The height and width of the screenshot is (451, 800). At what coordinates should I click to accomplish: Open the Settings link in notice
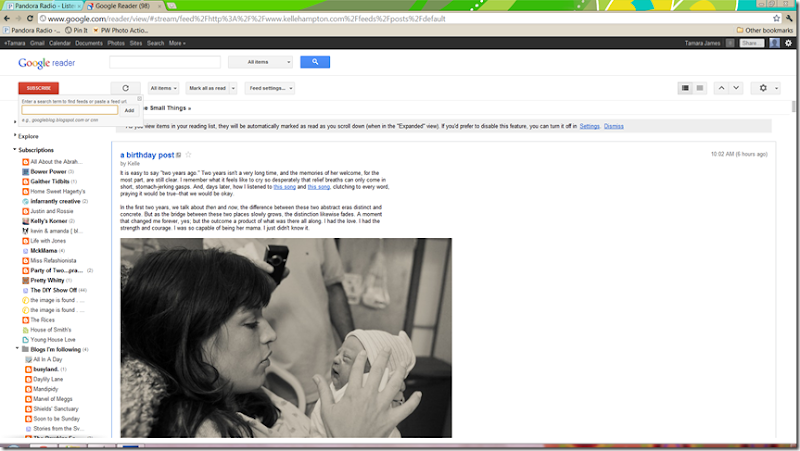click(589, 126)
